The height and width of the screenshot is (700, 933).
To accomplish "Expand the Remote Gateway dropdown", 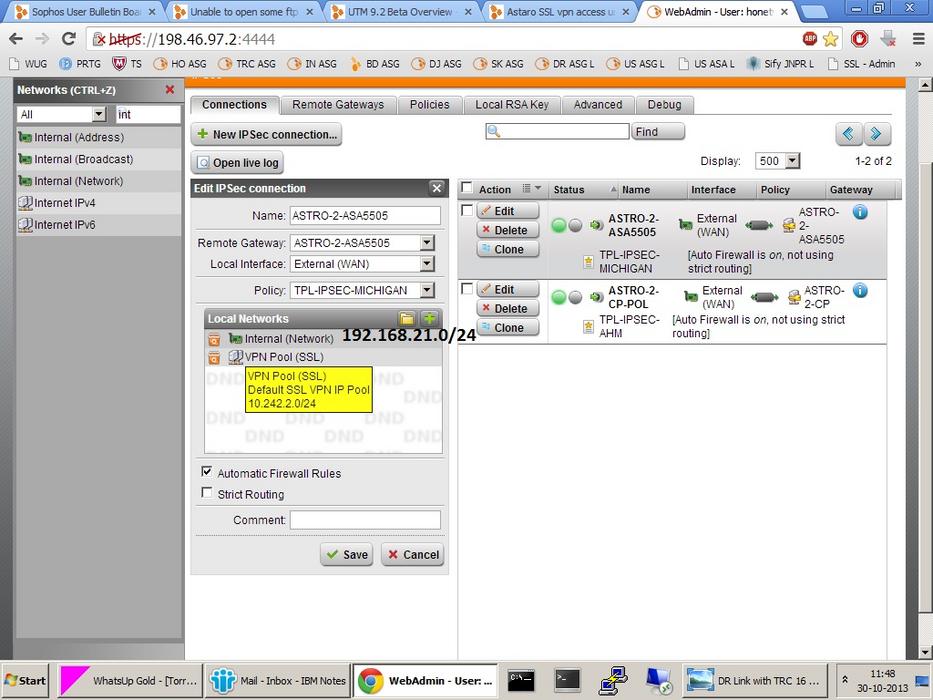I will coord(427,243).
